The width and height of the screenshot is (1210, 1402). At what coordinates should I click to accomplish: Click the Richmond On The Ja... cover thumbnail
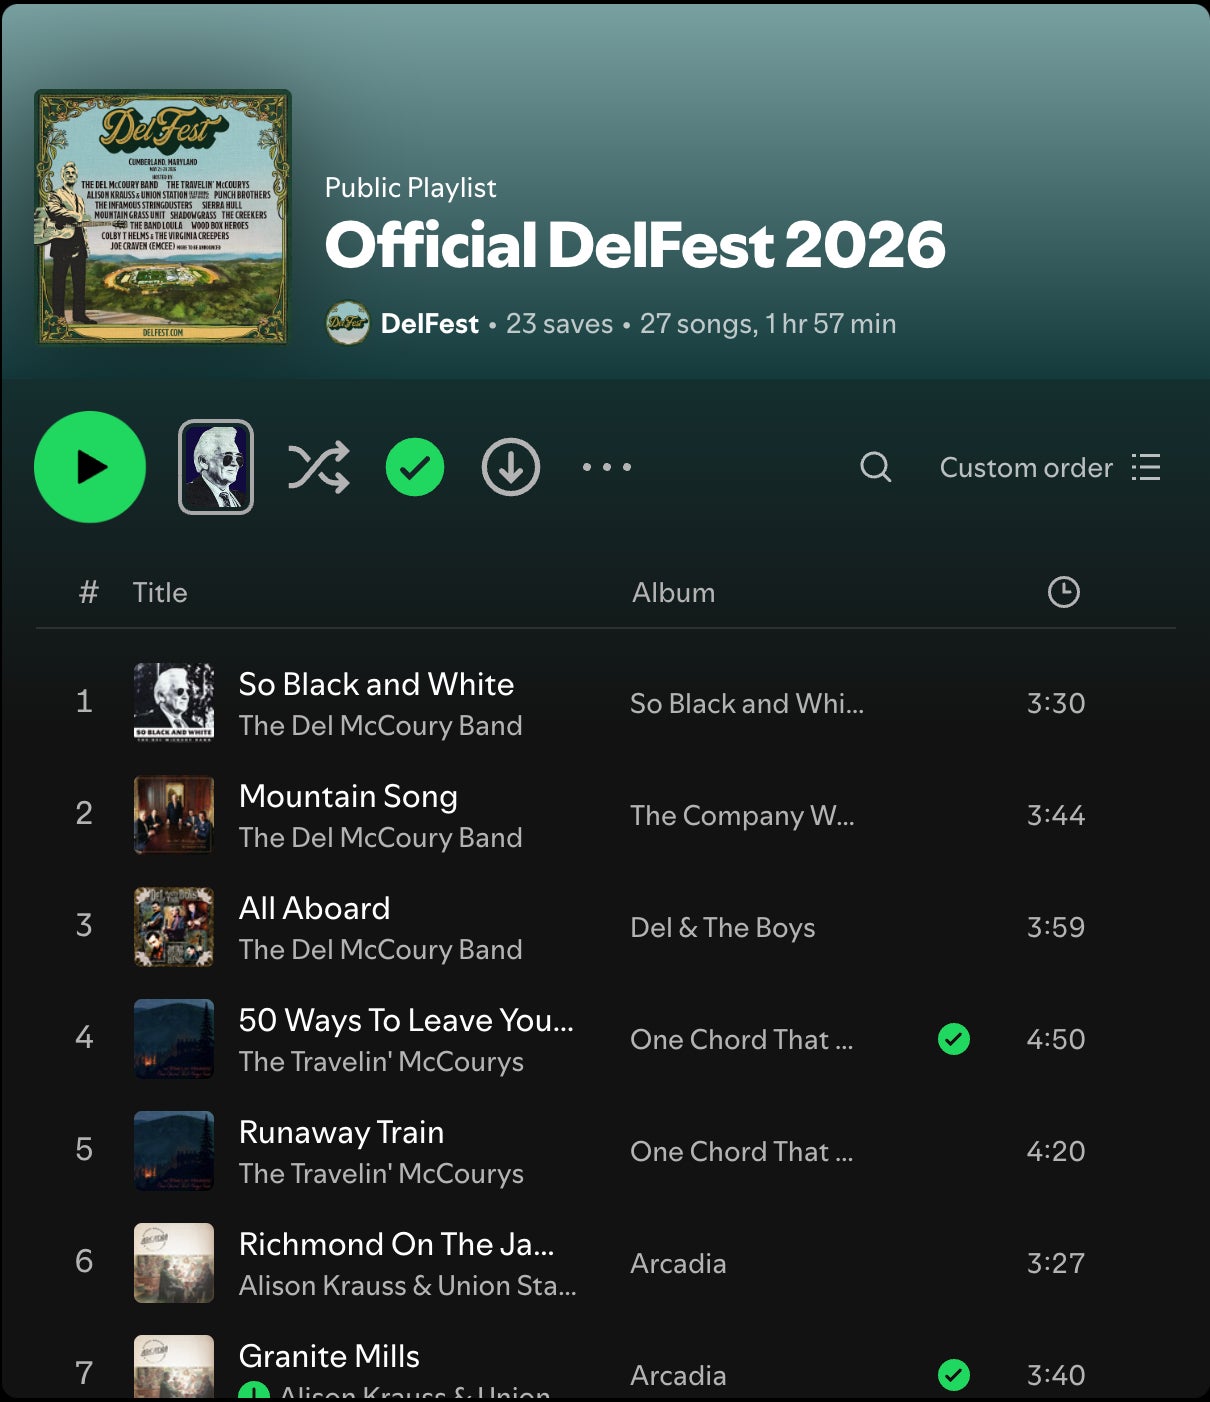(x=174, y=1263)
